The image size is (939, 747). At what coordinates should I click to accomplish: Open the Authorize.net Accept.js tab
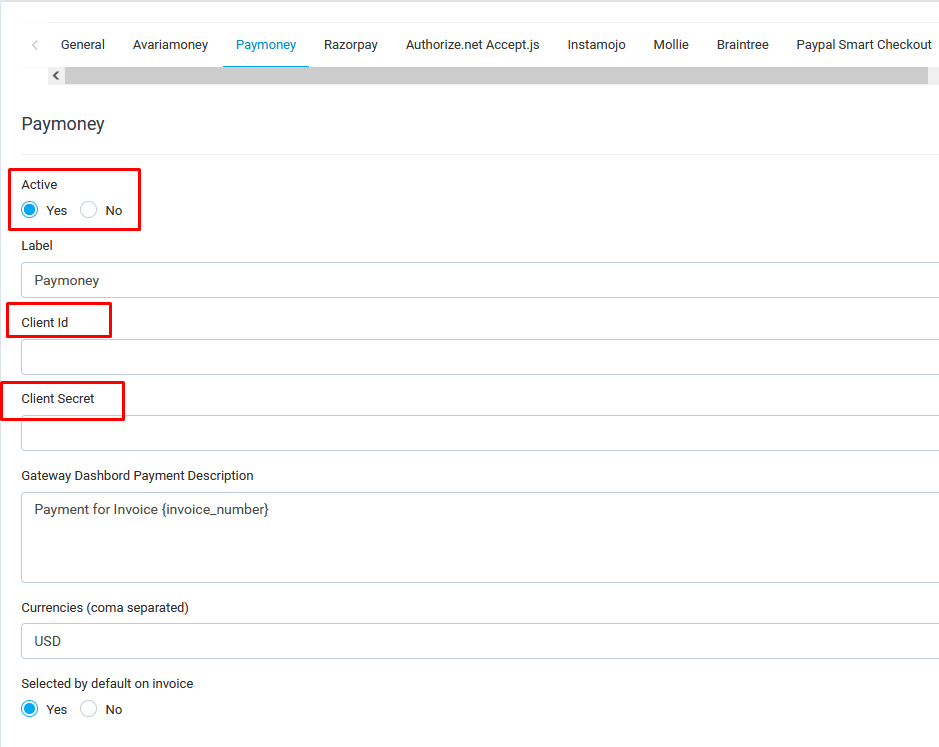pos(472,45)
